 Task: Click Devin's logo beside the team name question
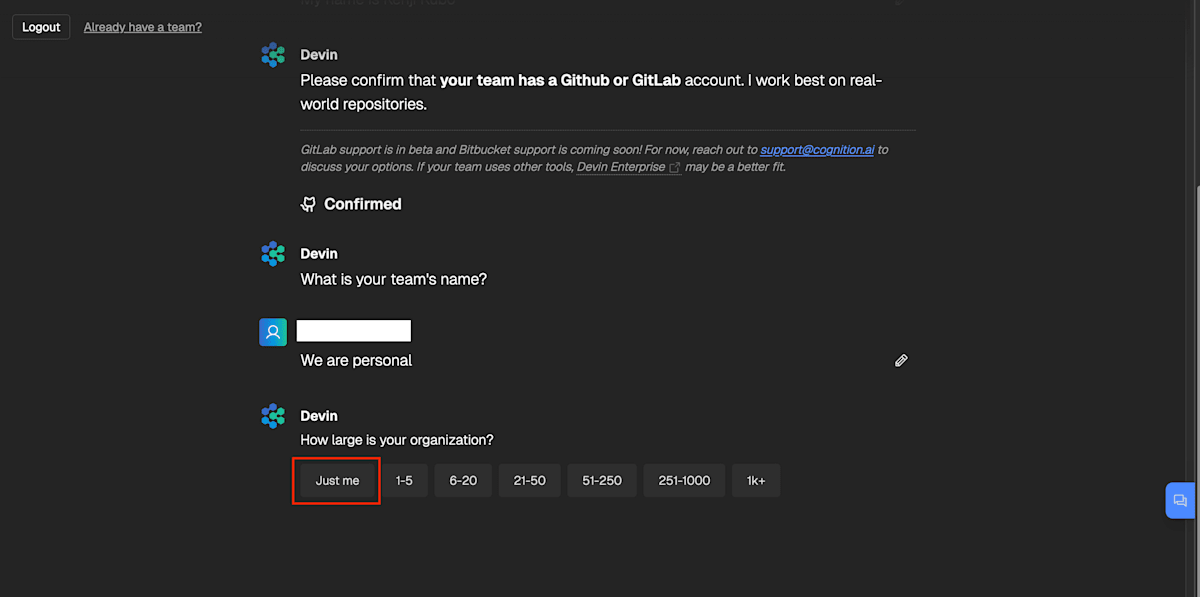273,254
